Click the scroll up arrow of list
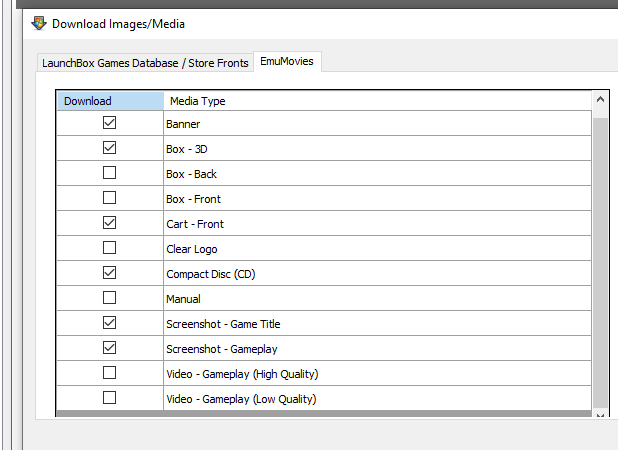 [x=600, y=99]
